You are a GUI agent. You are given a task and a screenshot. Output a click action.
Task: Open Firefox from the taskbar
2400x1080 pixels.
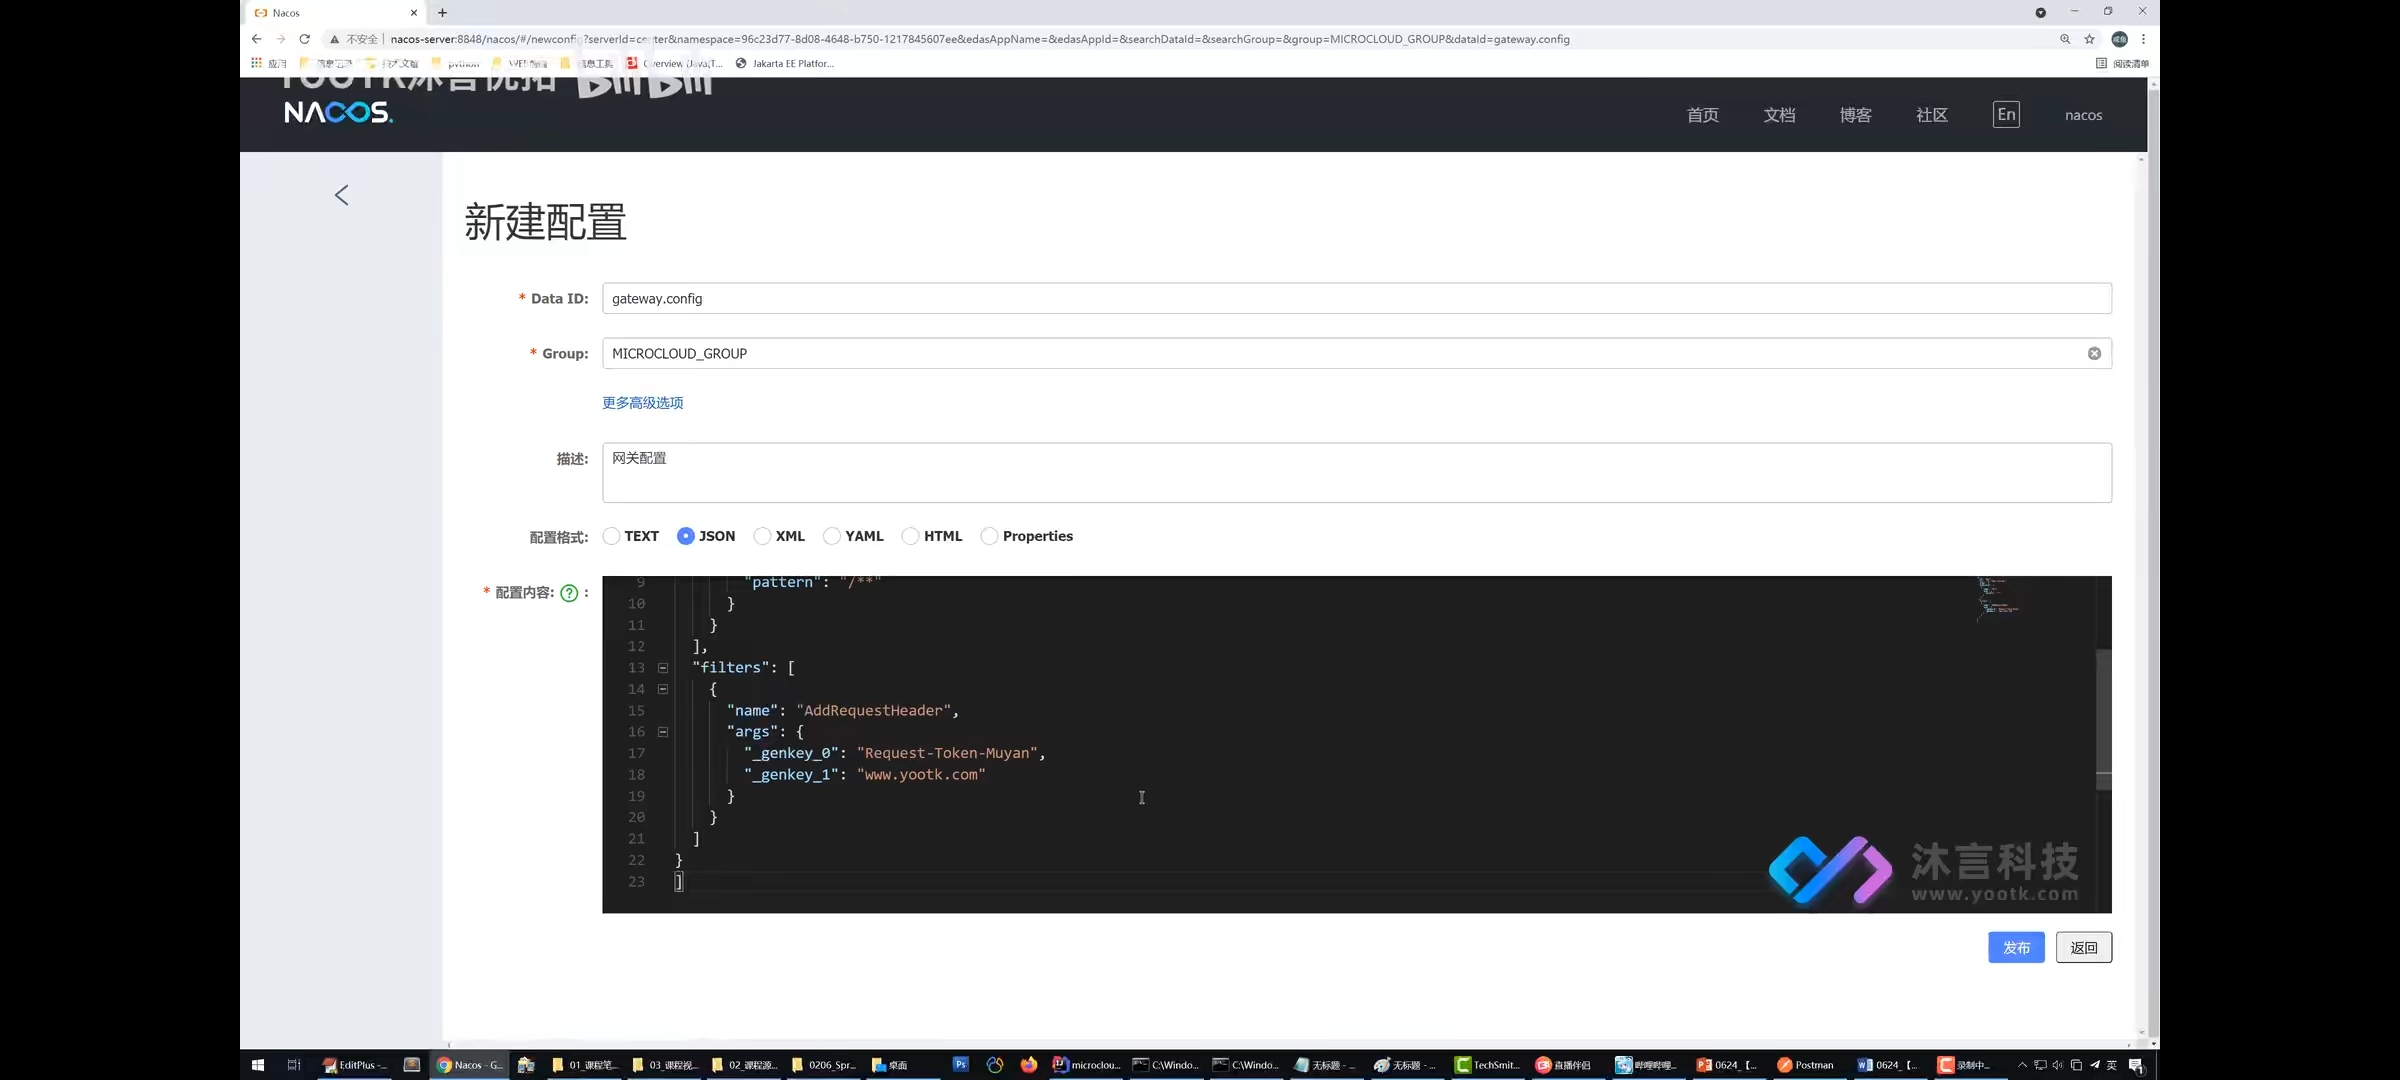1029,1064
